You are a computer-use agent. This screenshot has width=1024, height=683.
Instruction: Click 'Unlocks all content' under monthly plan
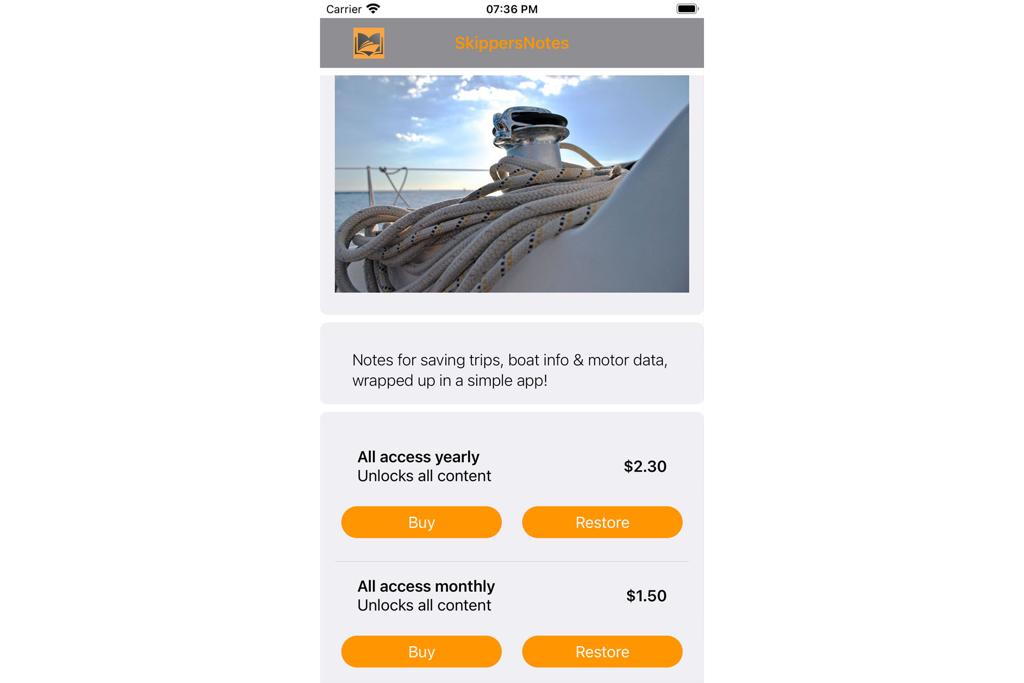(424, 605)
